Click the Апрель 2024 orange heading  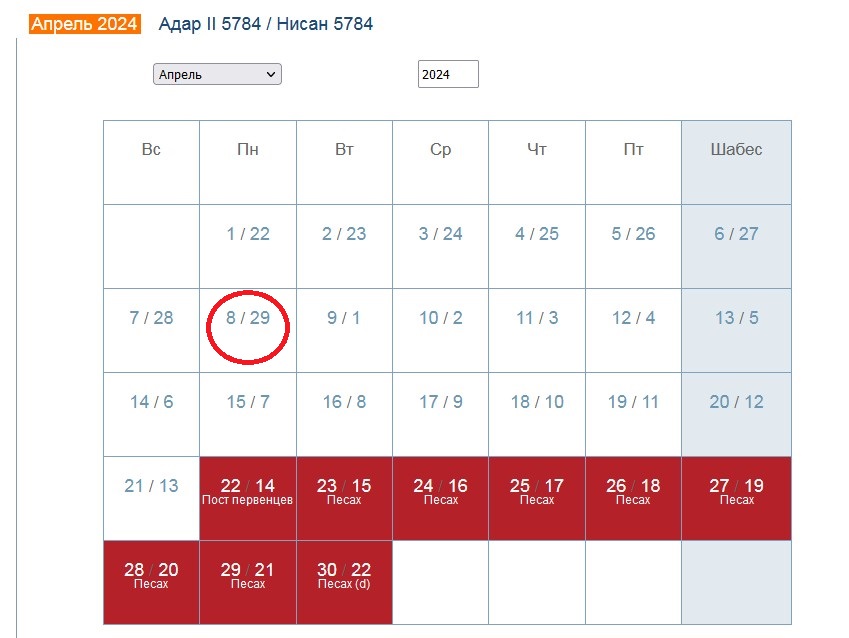pyautogui.click(x=85, y=24)
